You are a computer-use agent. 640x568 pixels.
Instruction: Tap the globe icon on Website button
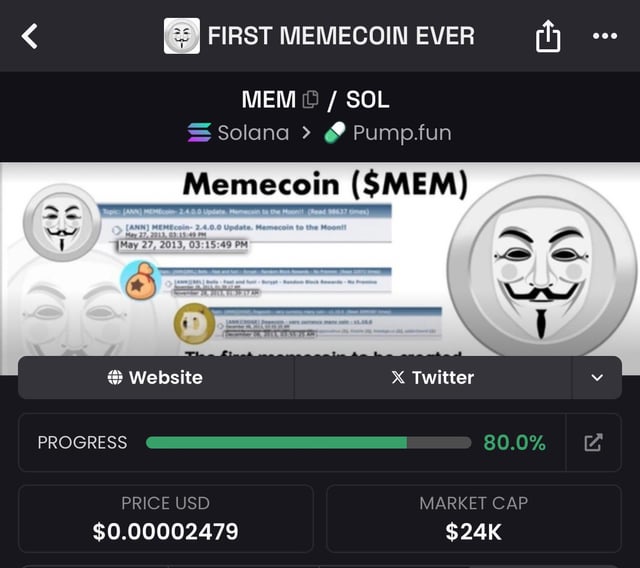[115, 377]
